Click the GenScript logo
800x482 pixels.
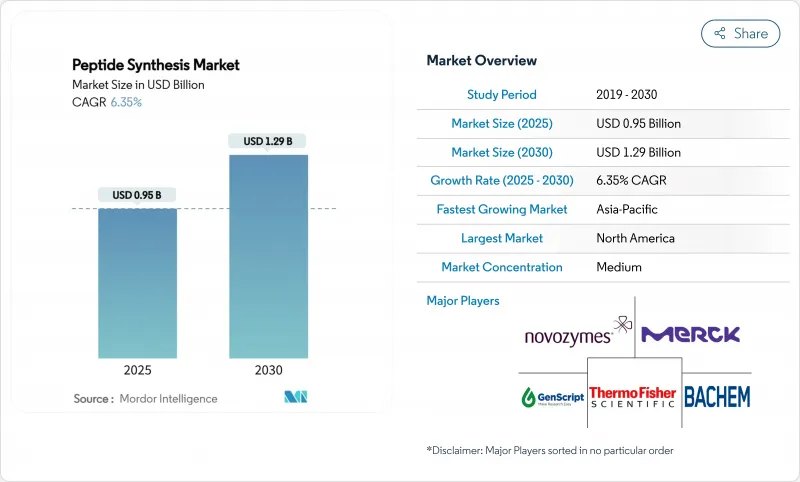[550, 397]
